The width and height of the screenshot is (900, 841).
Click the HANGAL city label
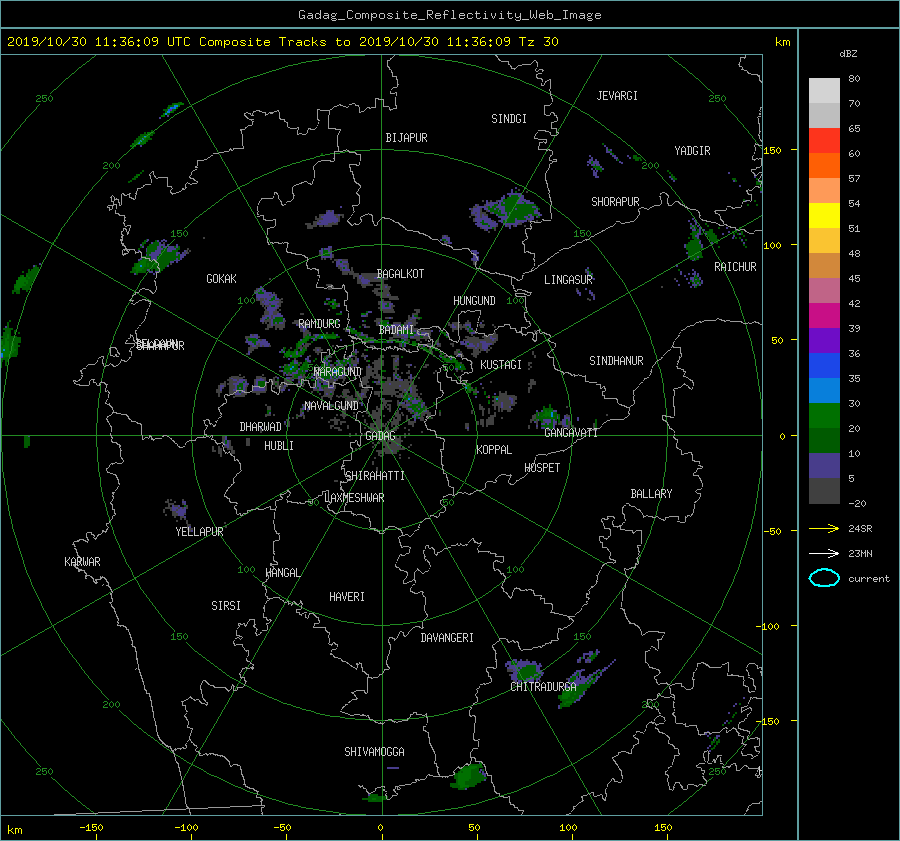tap(283, 573)
